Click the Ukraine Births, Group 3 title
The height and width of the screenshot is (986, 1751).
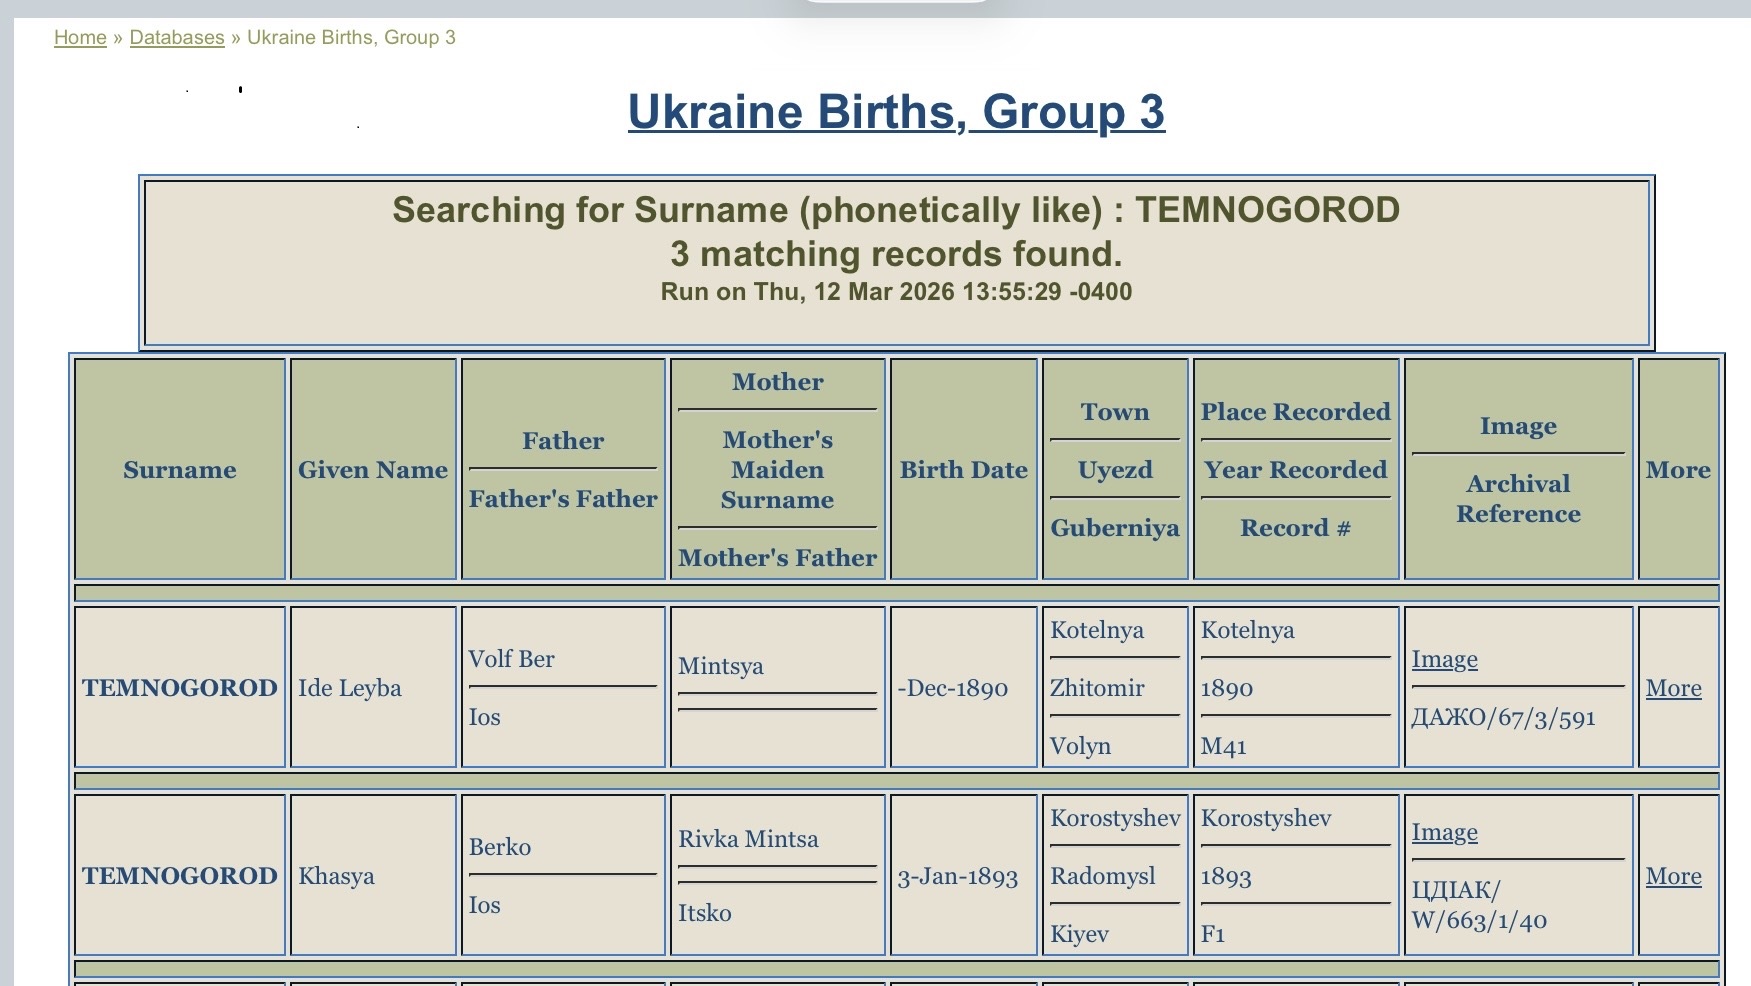click(896, 112)
